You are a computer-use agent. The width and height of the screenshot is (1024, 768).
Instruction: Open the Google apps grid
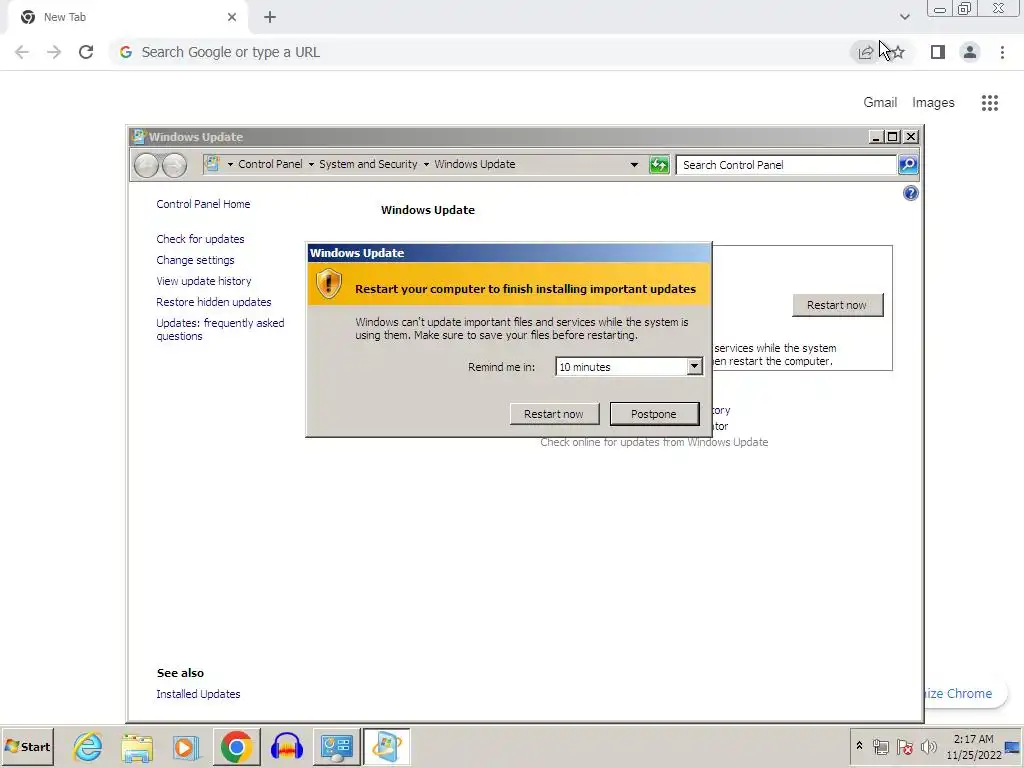pyautogui.click(x=990, y=103)
